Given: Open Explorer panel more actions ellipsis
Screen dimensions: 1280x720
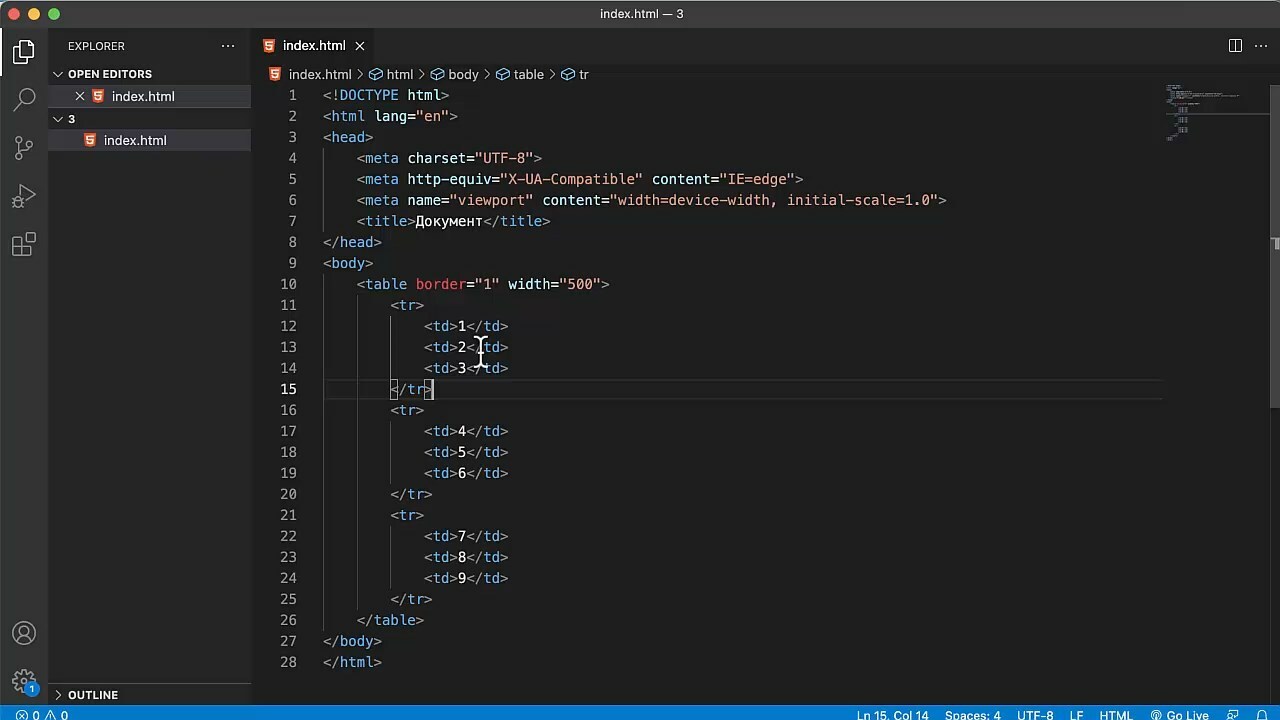Looking at the screenshot, I should (x=228, y=46).
